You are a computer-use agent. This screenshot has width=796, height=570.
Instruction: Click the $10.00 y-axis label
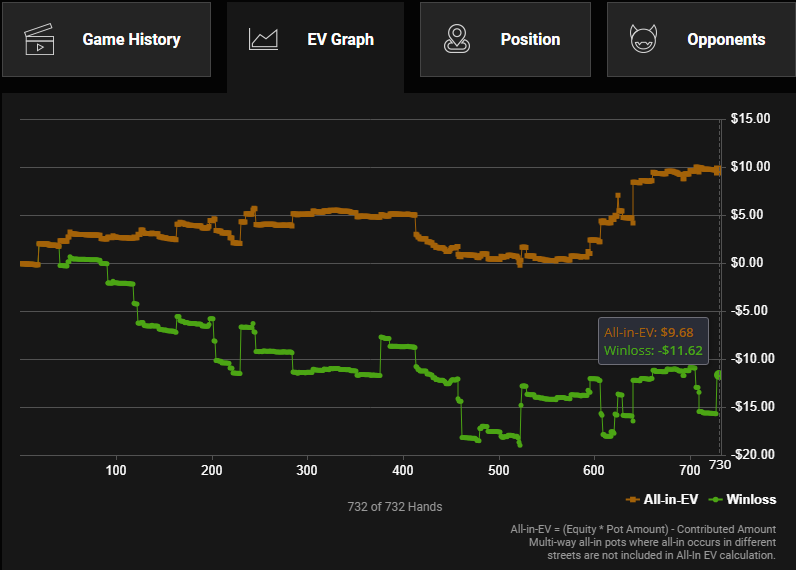click(750, 166)
